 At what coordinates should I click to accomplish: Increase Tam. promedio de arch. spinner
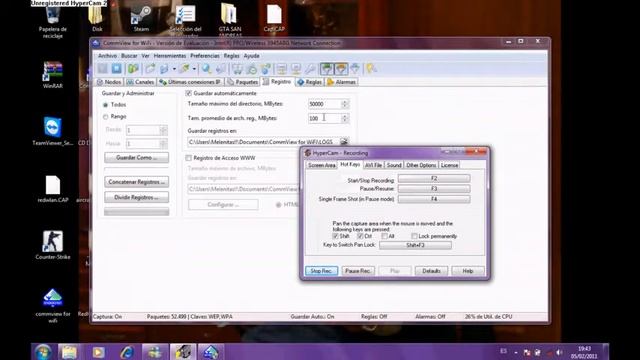[345, 116]
